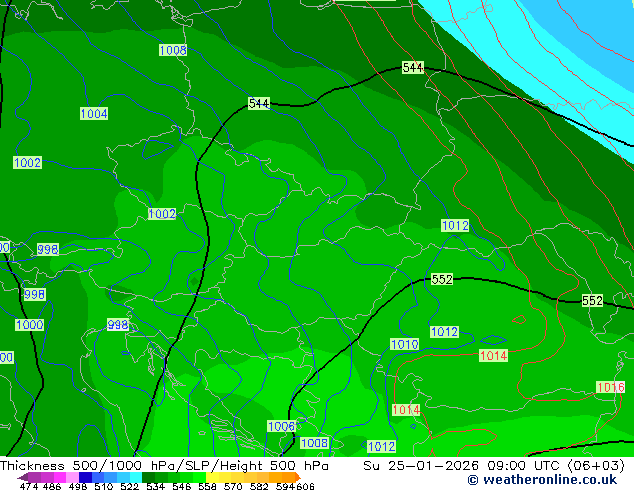This screenshot has width=634, height=490.
Task: Click the 1000 pressure label
Action: (x=30, y=325)
